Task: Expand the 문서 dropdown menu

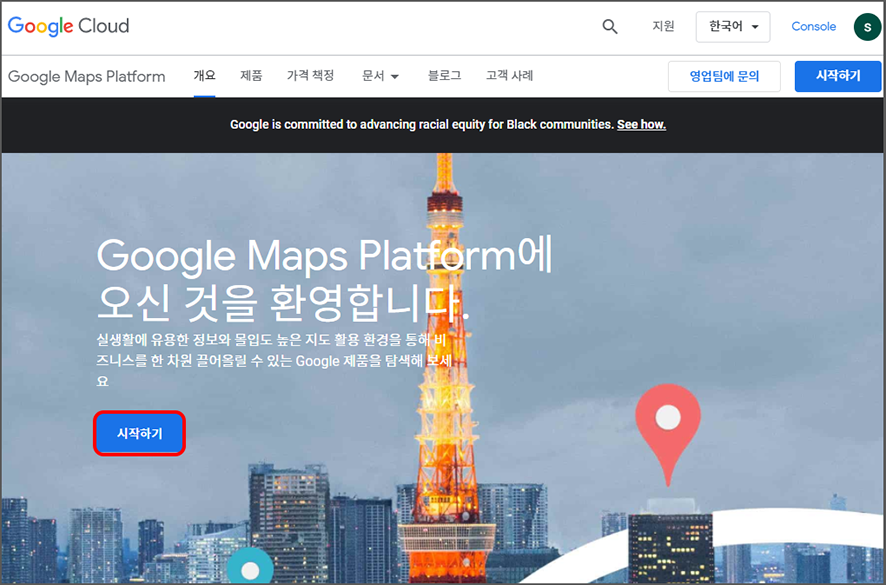Action: click(x=380, y=76)
